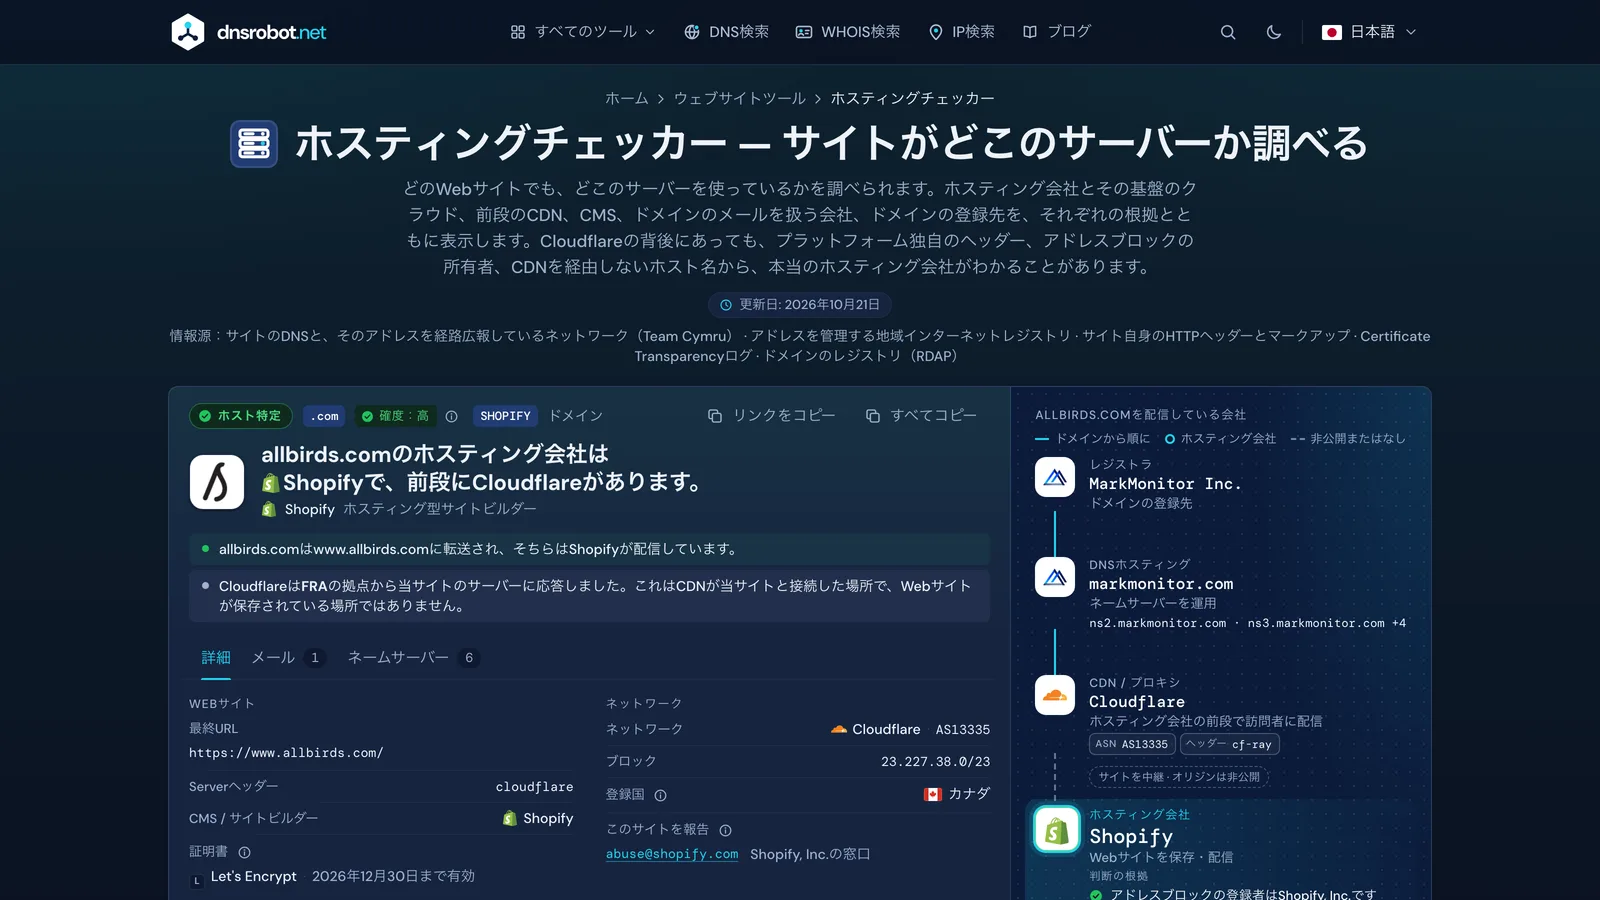Click the 更新日: 2026年10月21日 badge

[800, 304]
